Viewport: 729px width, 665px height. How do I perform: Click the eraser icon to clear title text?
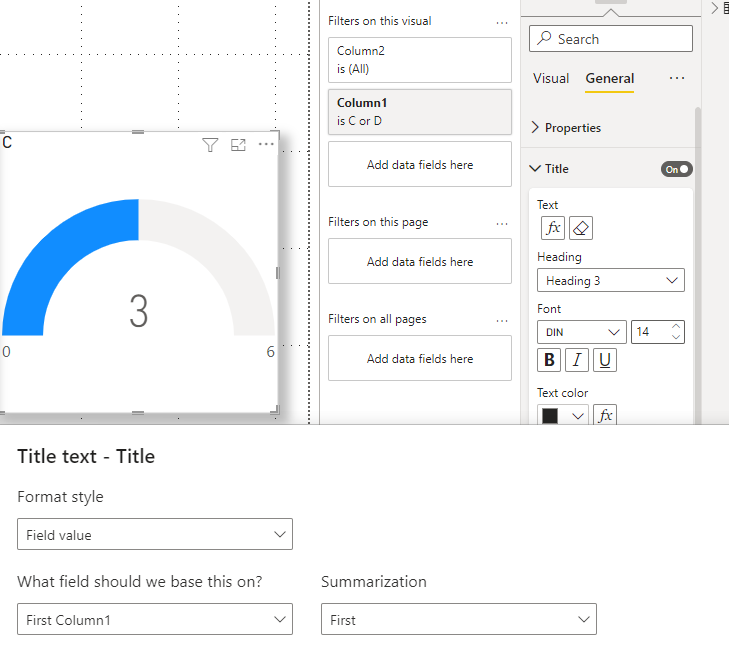click(581, 228)
